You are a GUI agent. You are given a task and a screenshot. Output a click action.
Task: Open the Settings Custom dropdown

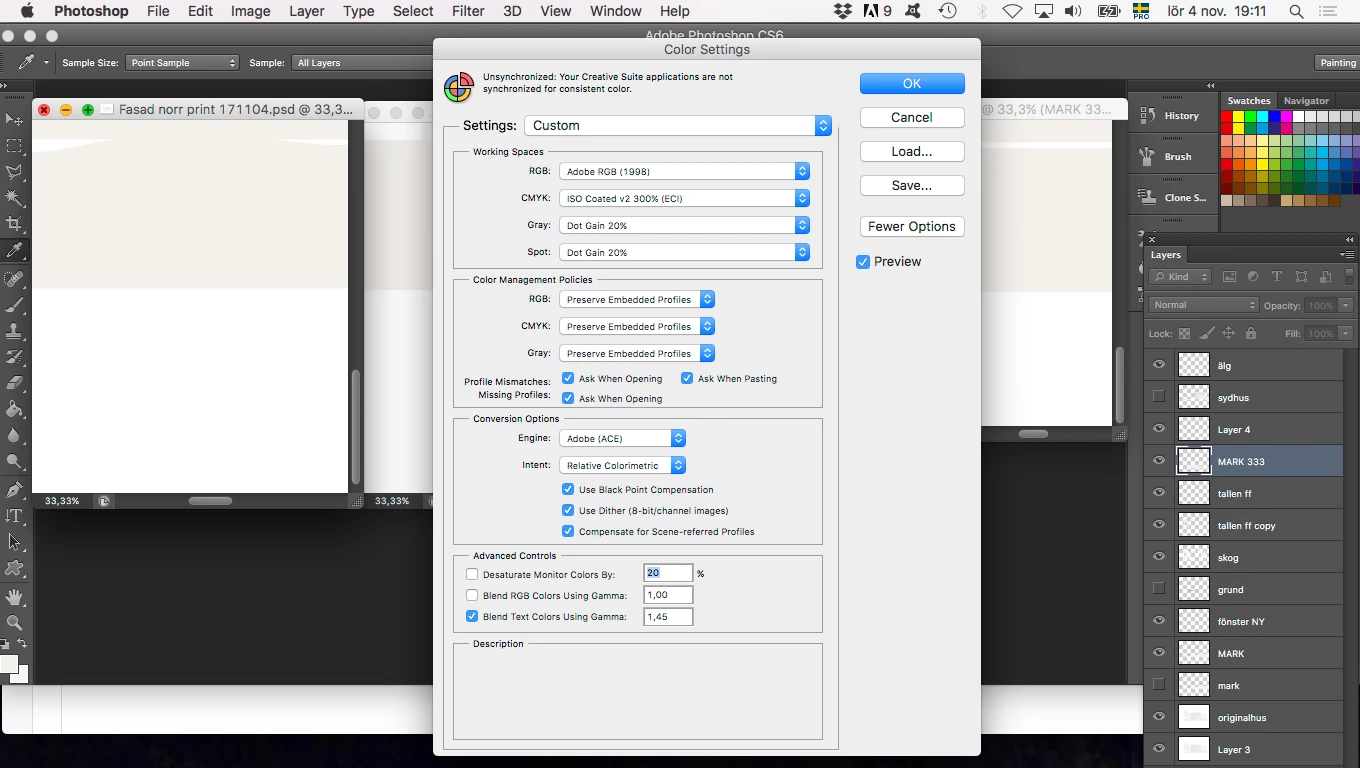(x=678, y=125)
